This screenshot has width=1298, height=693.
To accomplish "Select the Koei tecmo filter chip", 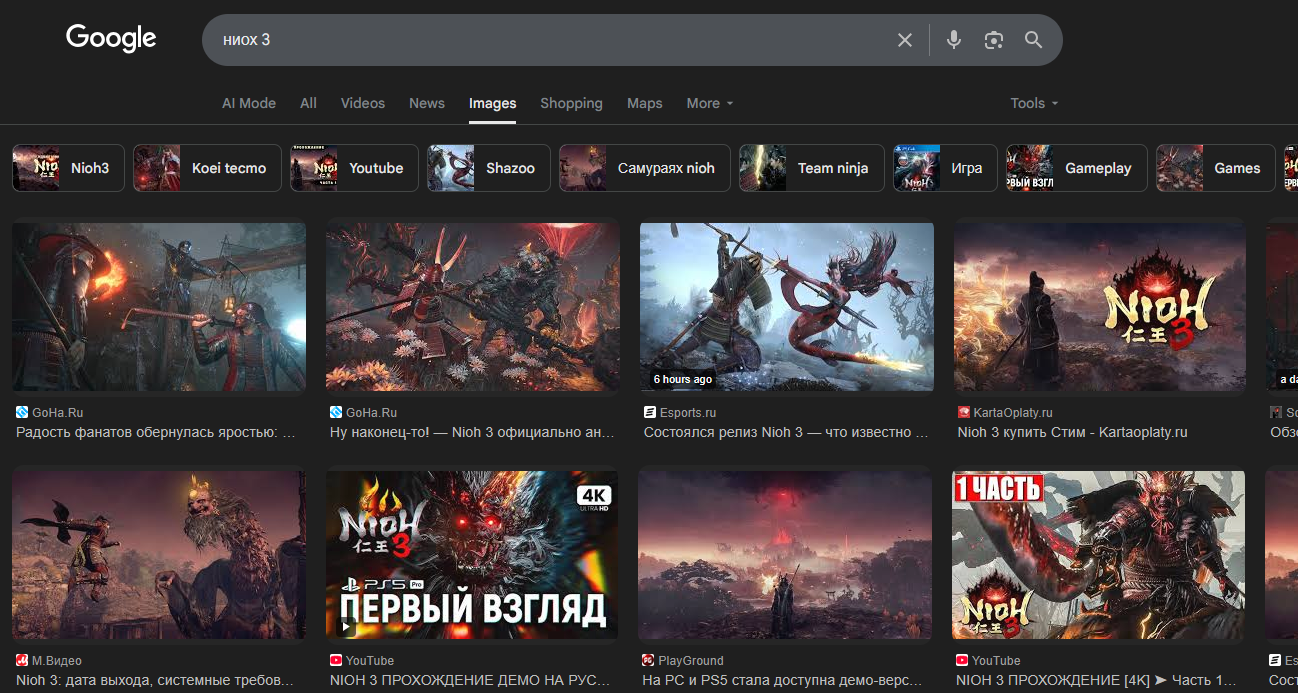I will (207, 168).
